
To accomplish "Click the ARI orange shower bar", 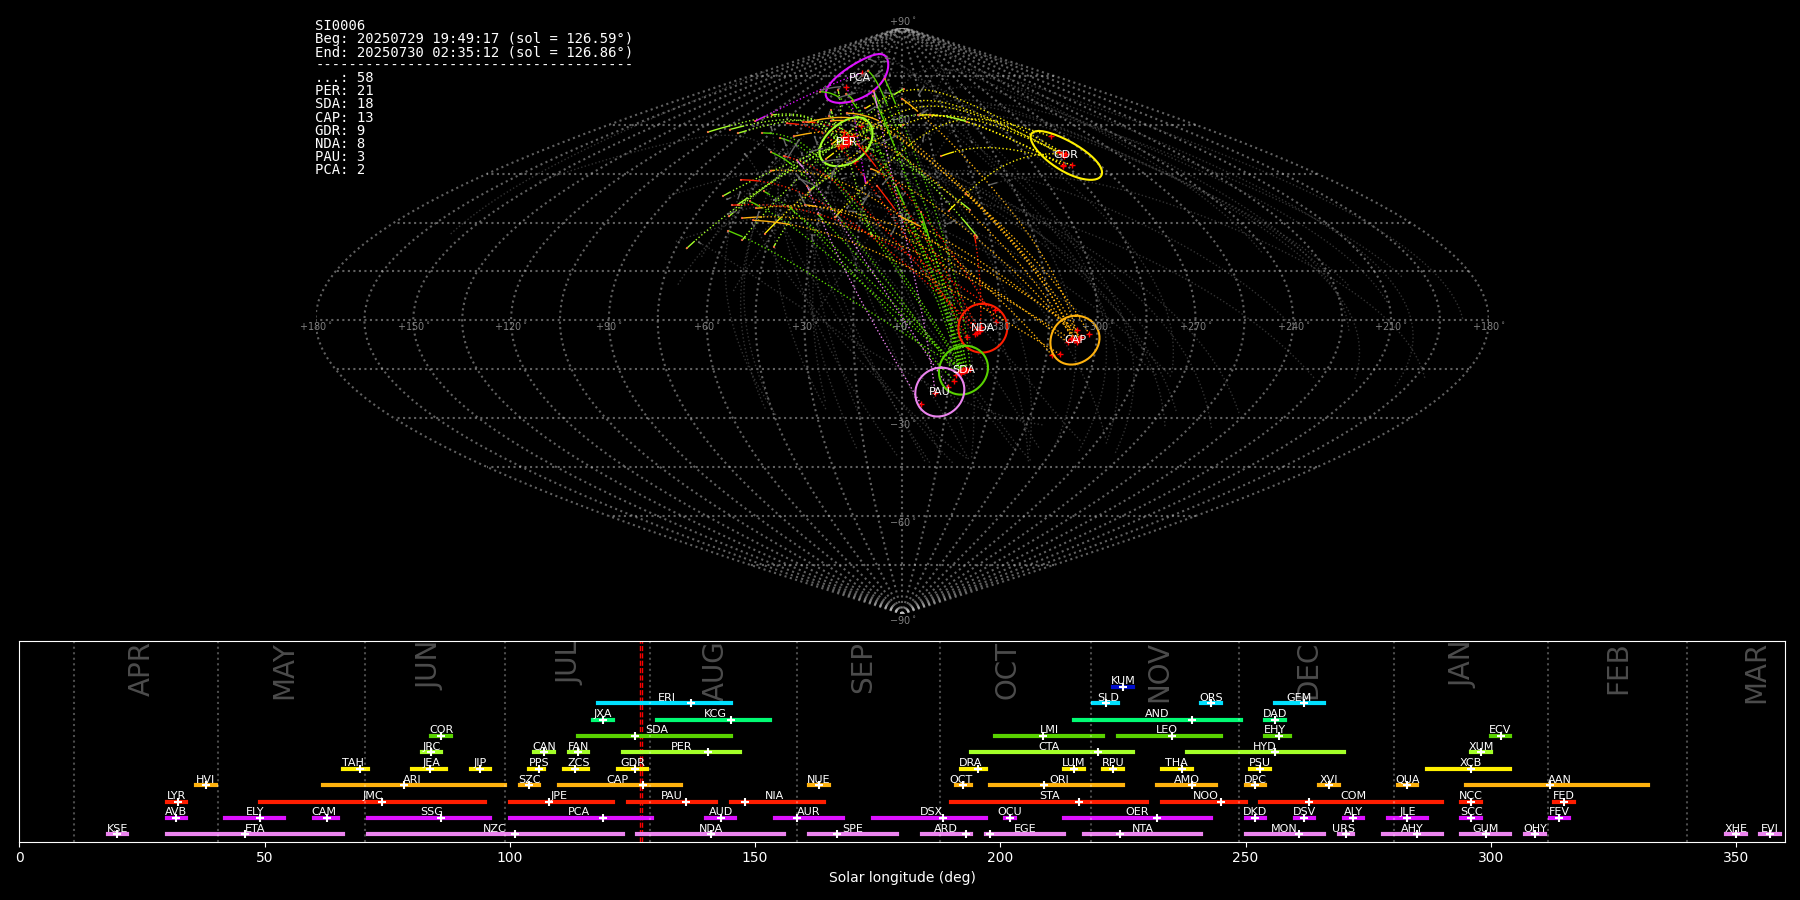I will pyautogui.click(x=414, y=785).
